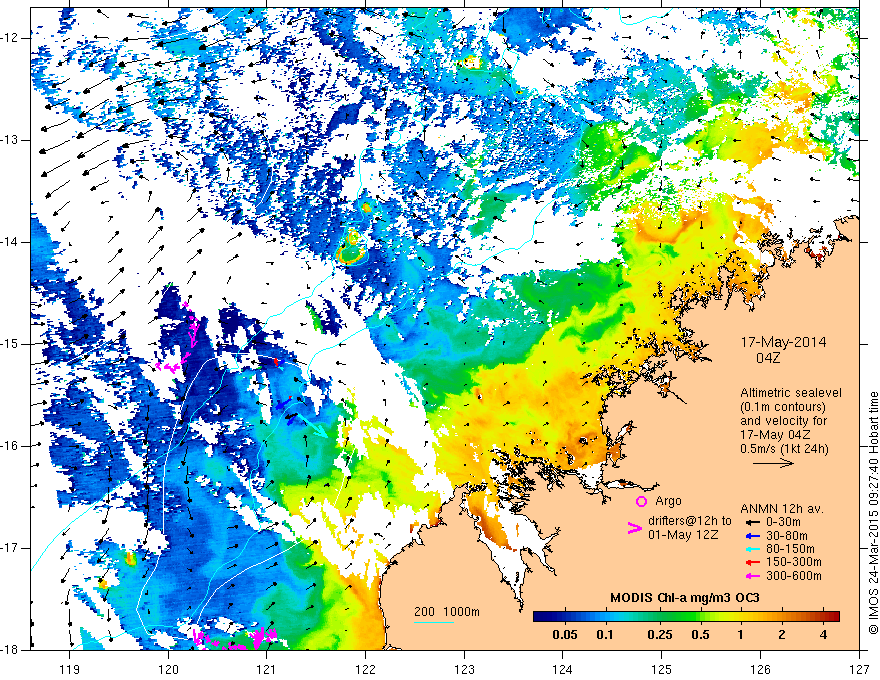
Task: Click the yellow colour bar section above '1'
Action: [x=740, y=616]
